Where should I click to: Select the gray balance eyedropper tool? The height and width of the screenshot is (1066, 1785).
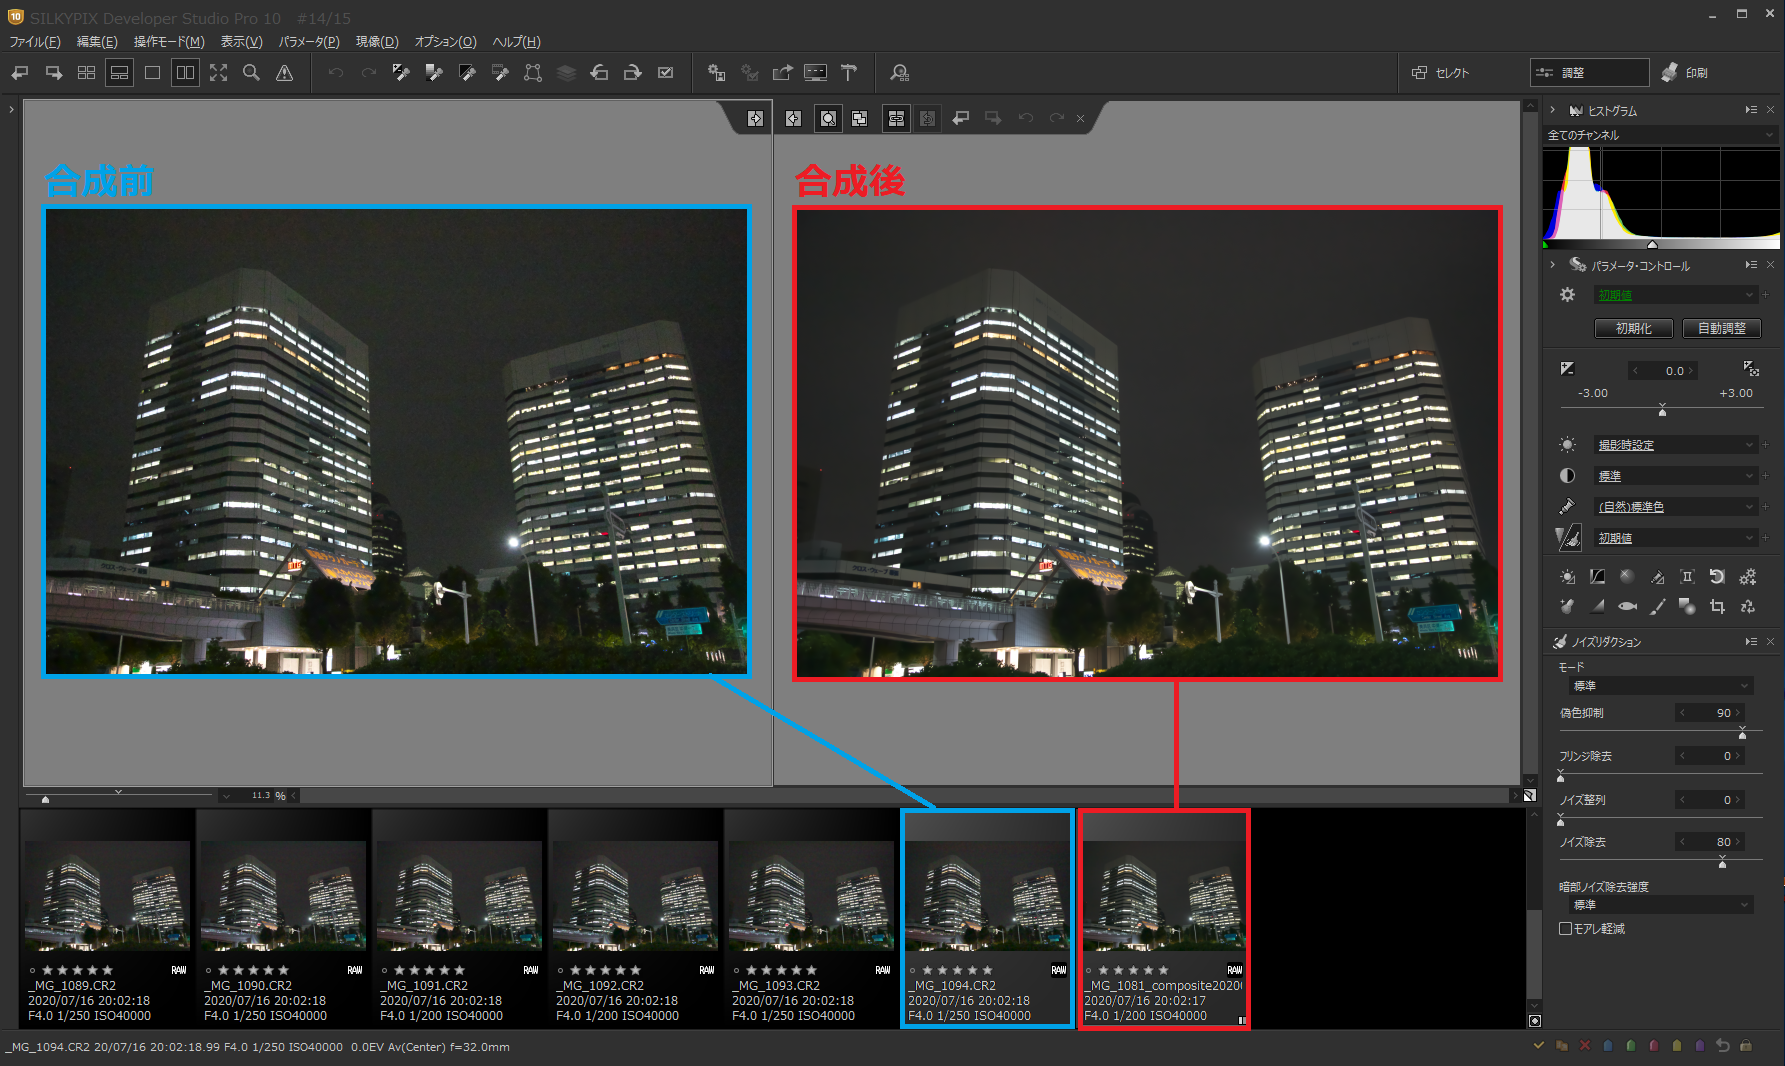tap(434, 73)
